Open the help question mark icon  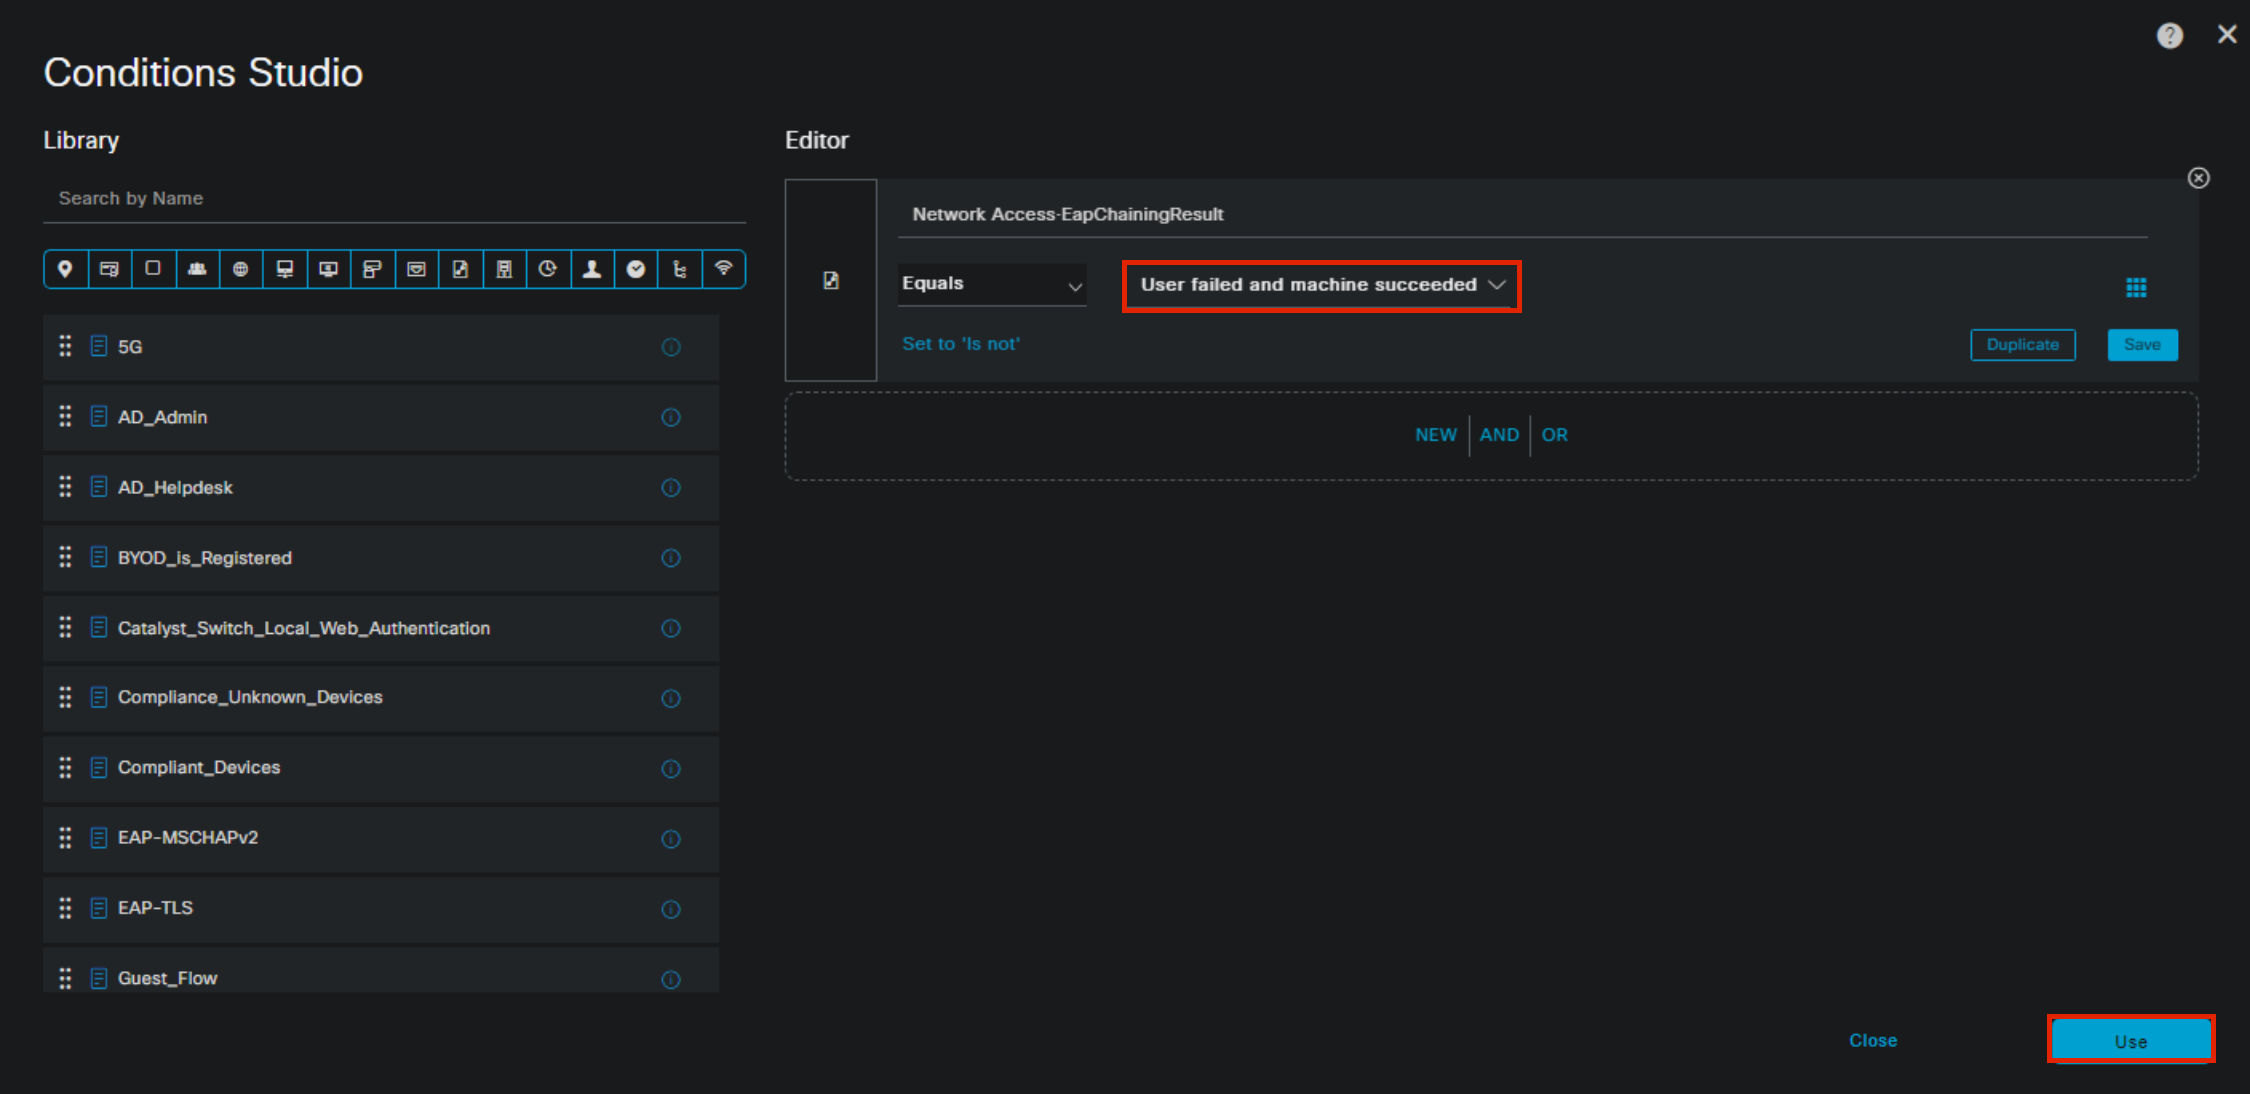pos(2169,36)
